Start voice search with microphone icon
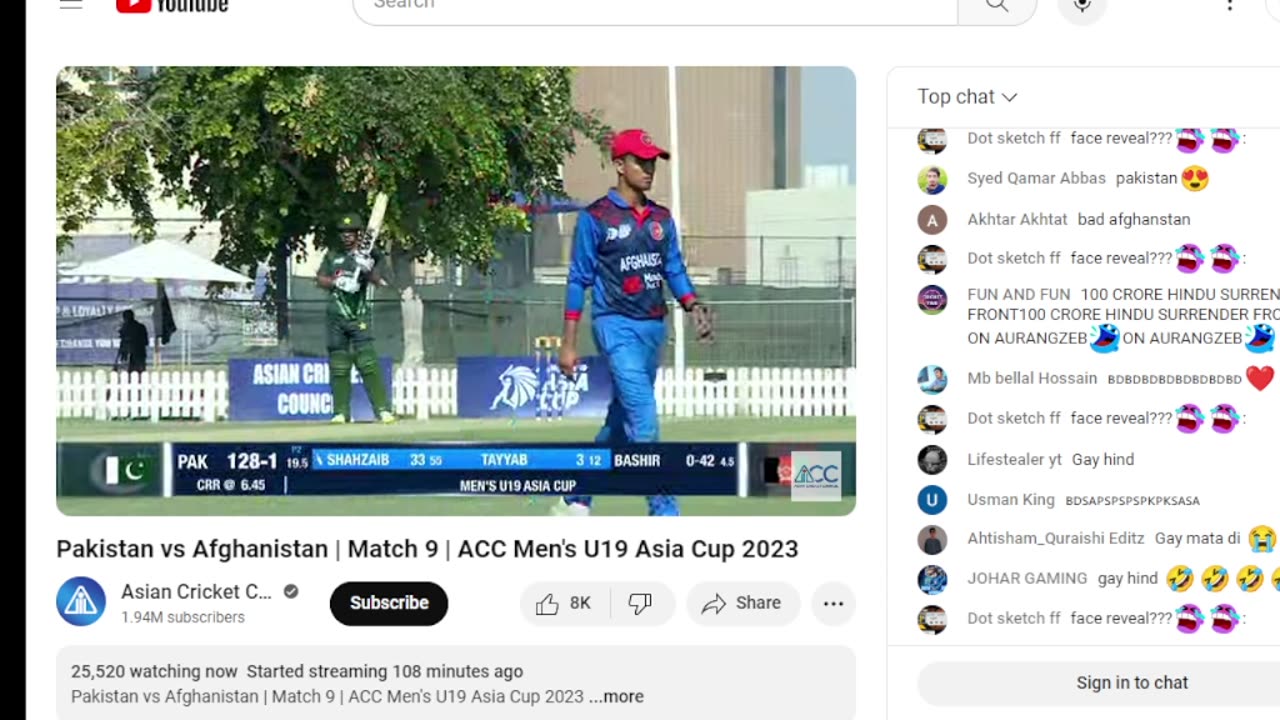Viewport: 1280px width, 720px height. coord(1082,6)
